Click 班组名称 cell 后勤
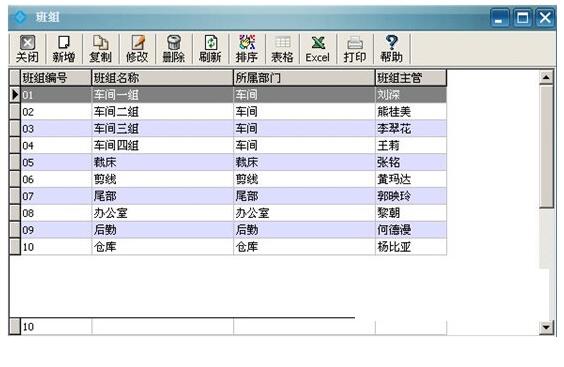The width and height of the screenshot is (564, 367). [162, 230]
